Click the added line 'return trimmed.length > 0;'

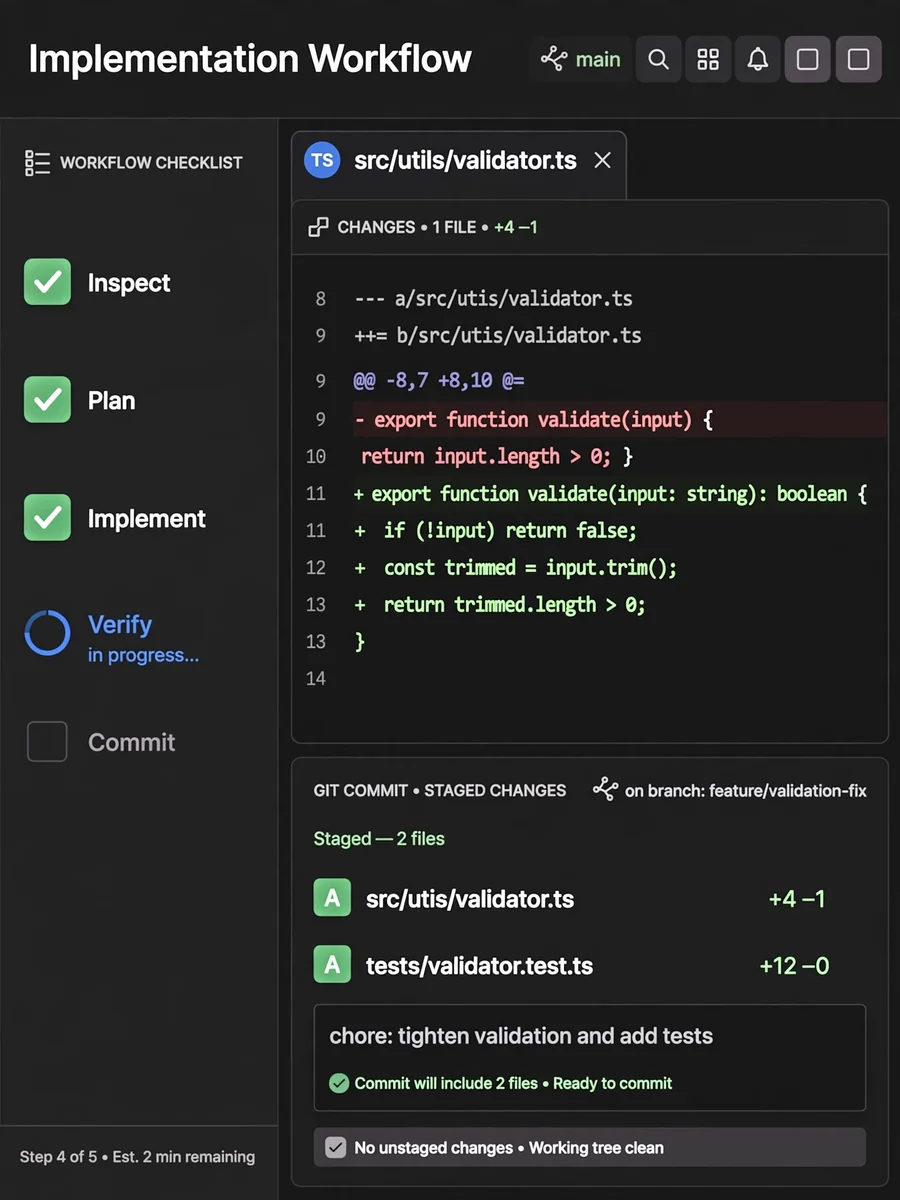500,604
